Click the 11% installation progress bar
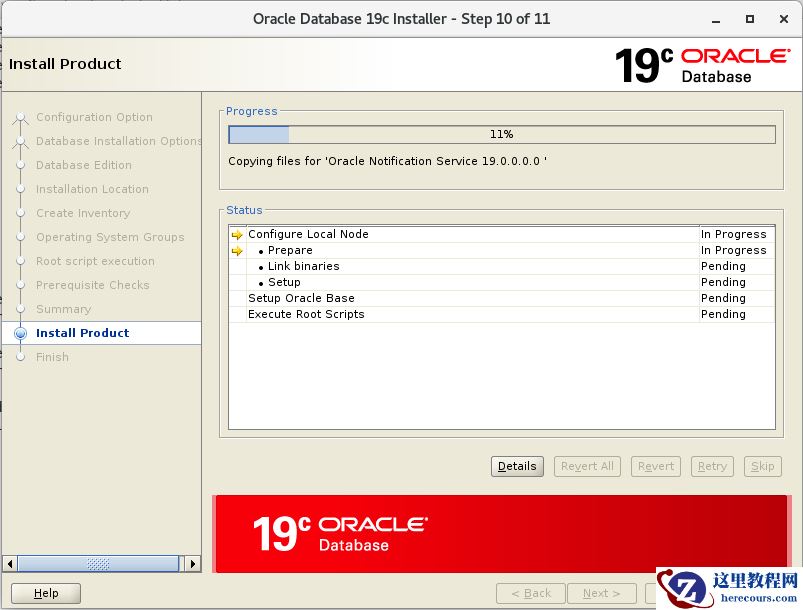 [502, 134]
